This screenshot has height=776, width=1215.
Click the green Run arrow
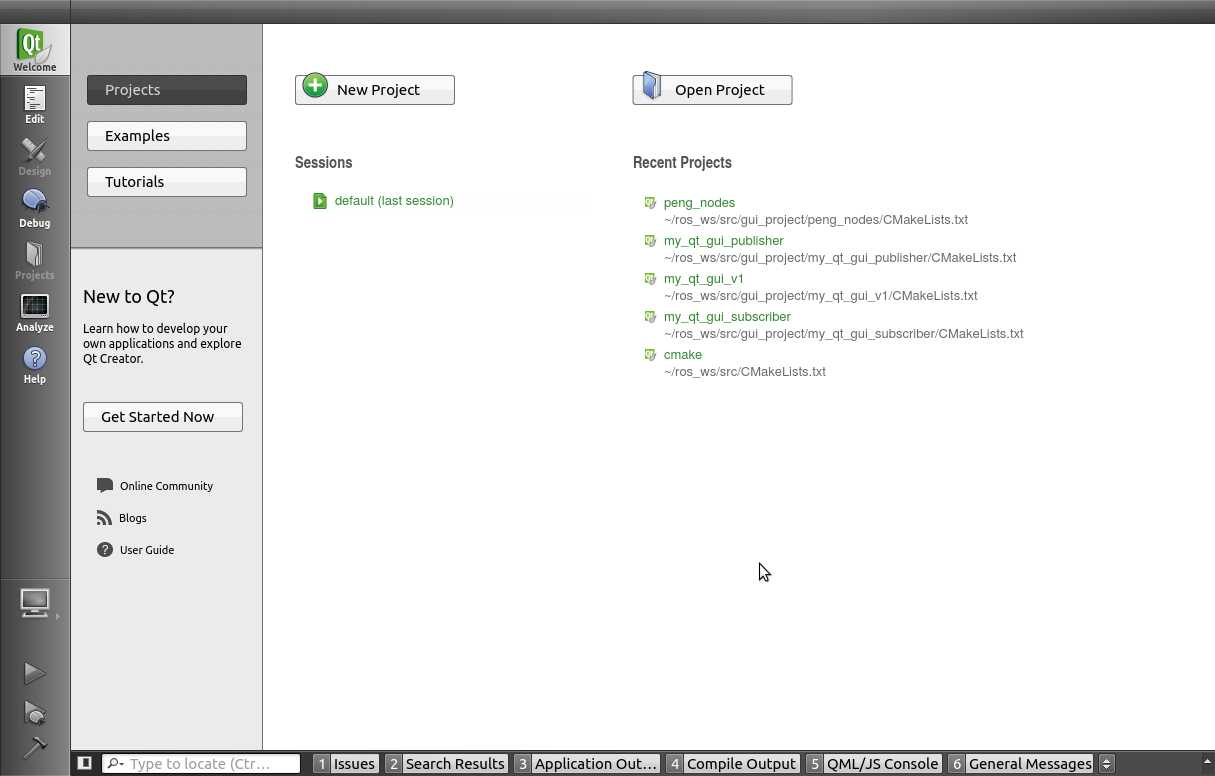34,674
